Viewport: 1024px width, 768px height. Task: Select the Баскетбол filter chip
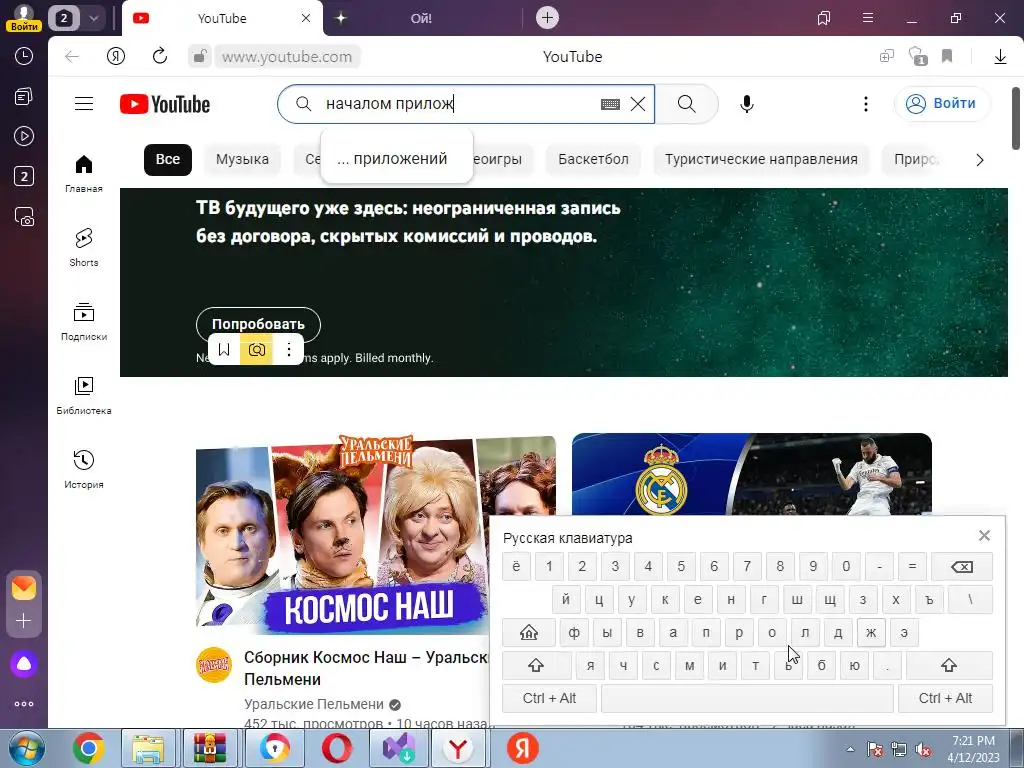pyautogui.click(x=593, y=159)
